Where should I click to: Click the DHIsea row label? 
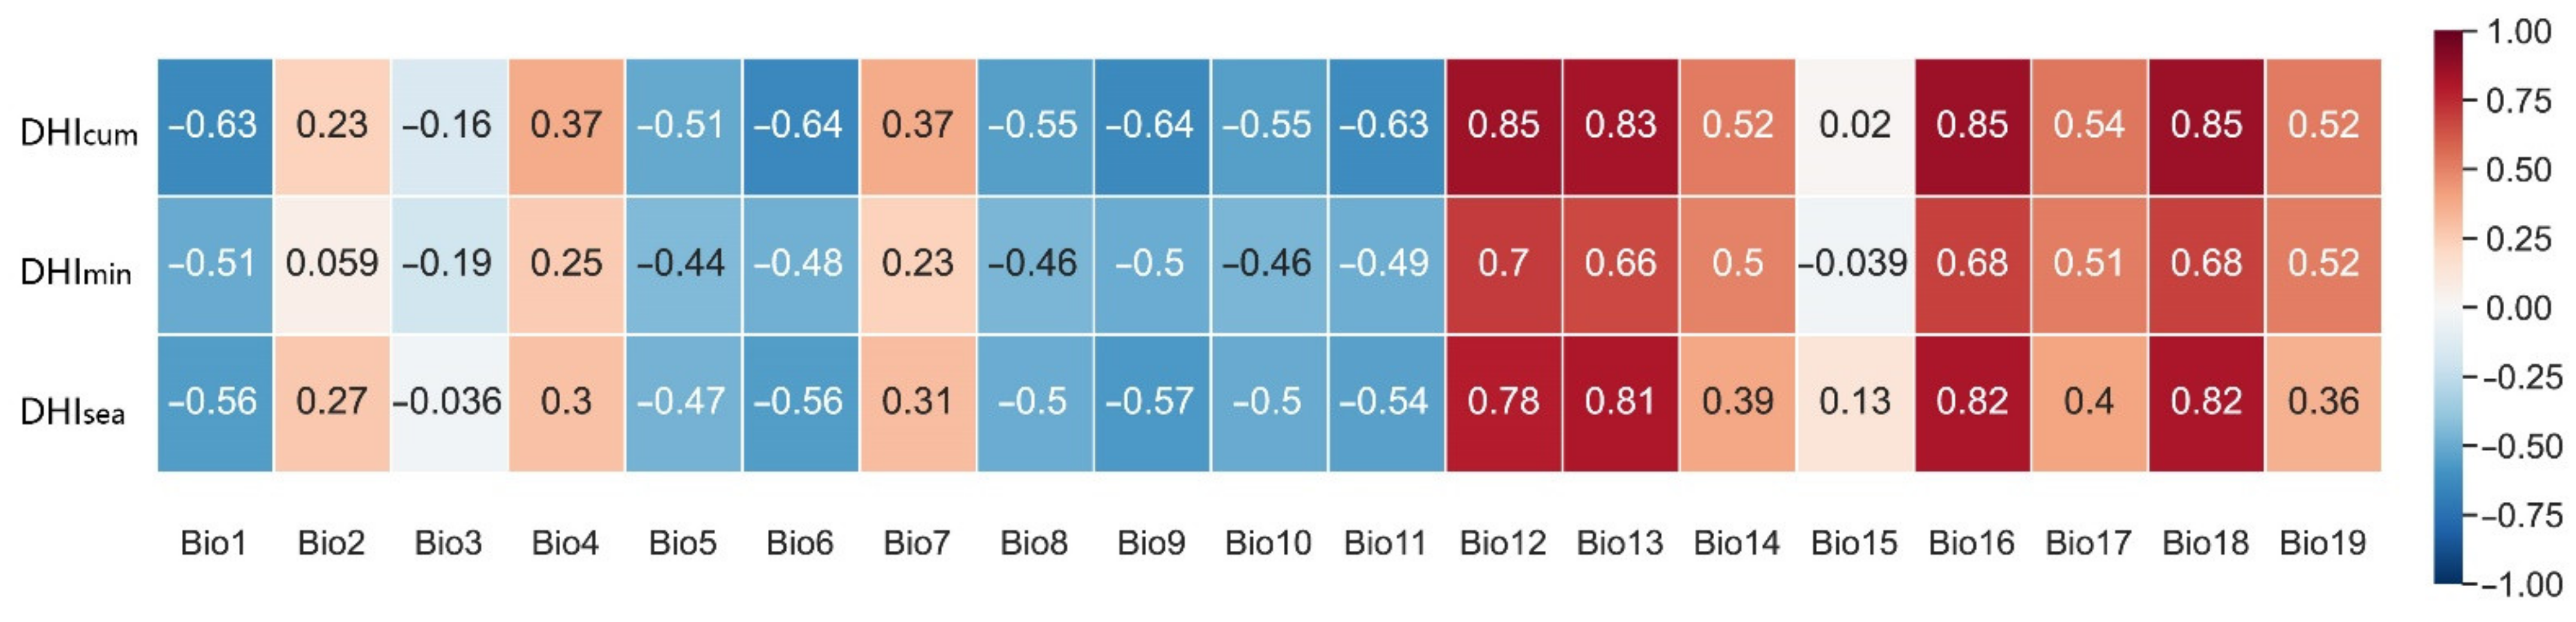(73, 410)
